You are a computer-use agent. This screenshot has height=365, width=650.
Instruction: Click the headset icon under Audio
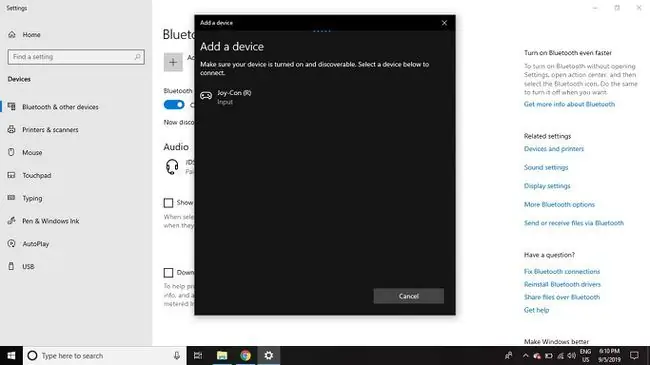pyautogui.click(x=172, y=167)
